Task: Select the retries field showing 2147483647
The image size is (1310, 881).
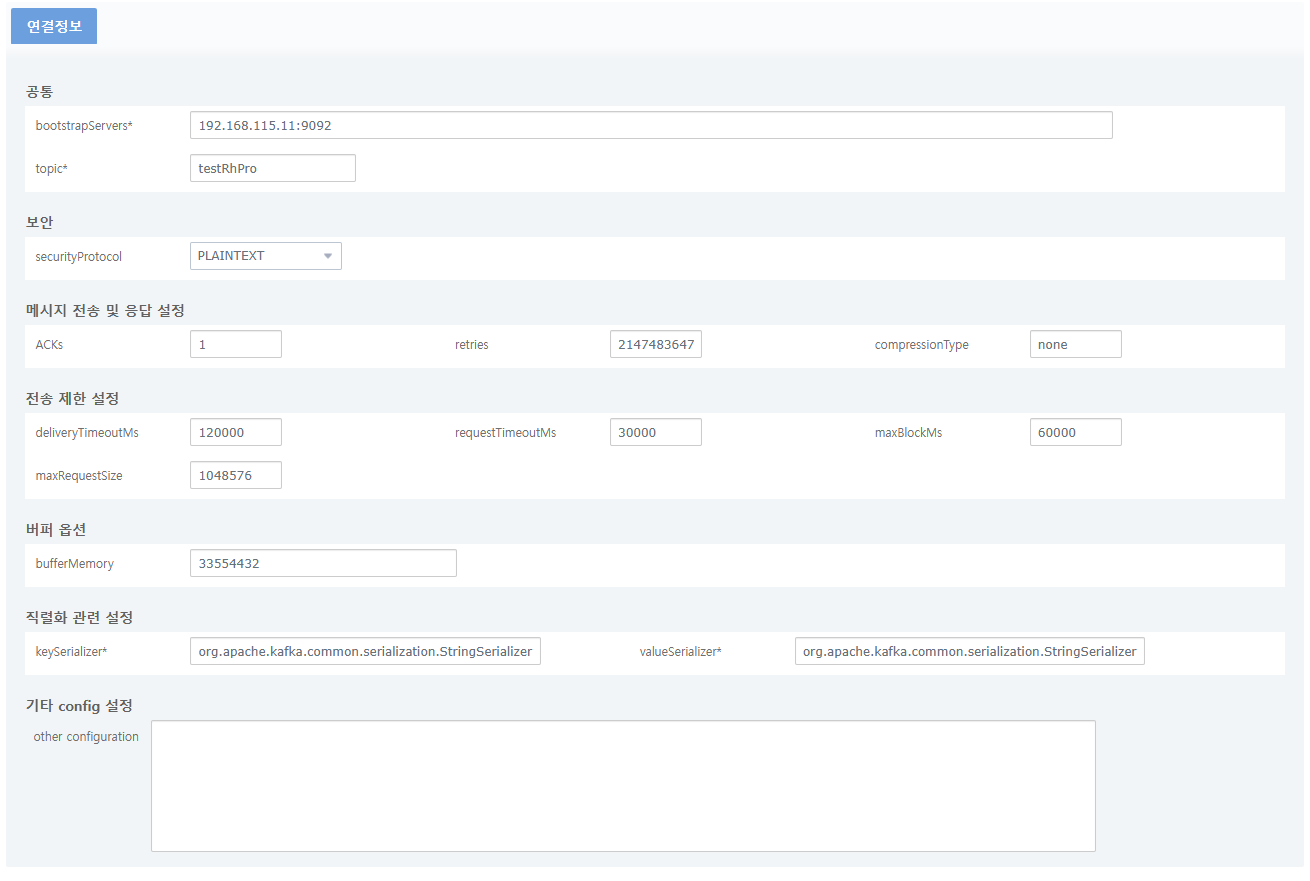Action: pyautogui.click(x=655, y=343)
